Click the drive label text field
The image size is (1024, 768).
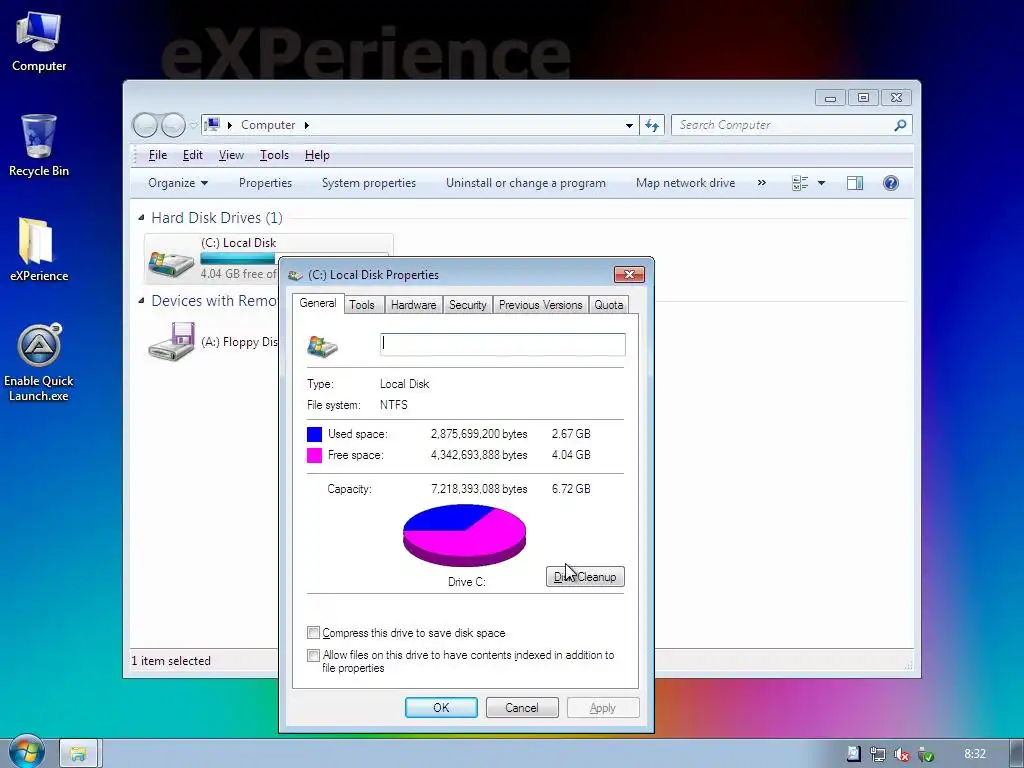(502, 345)
